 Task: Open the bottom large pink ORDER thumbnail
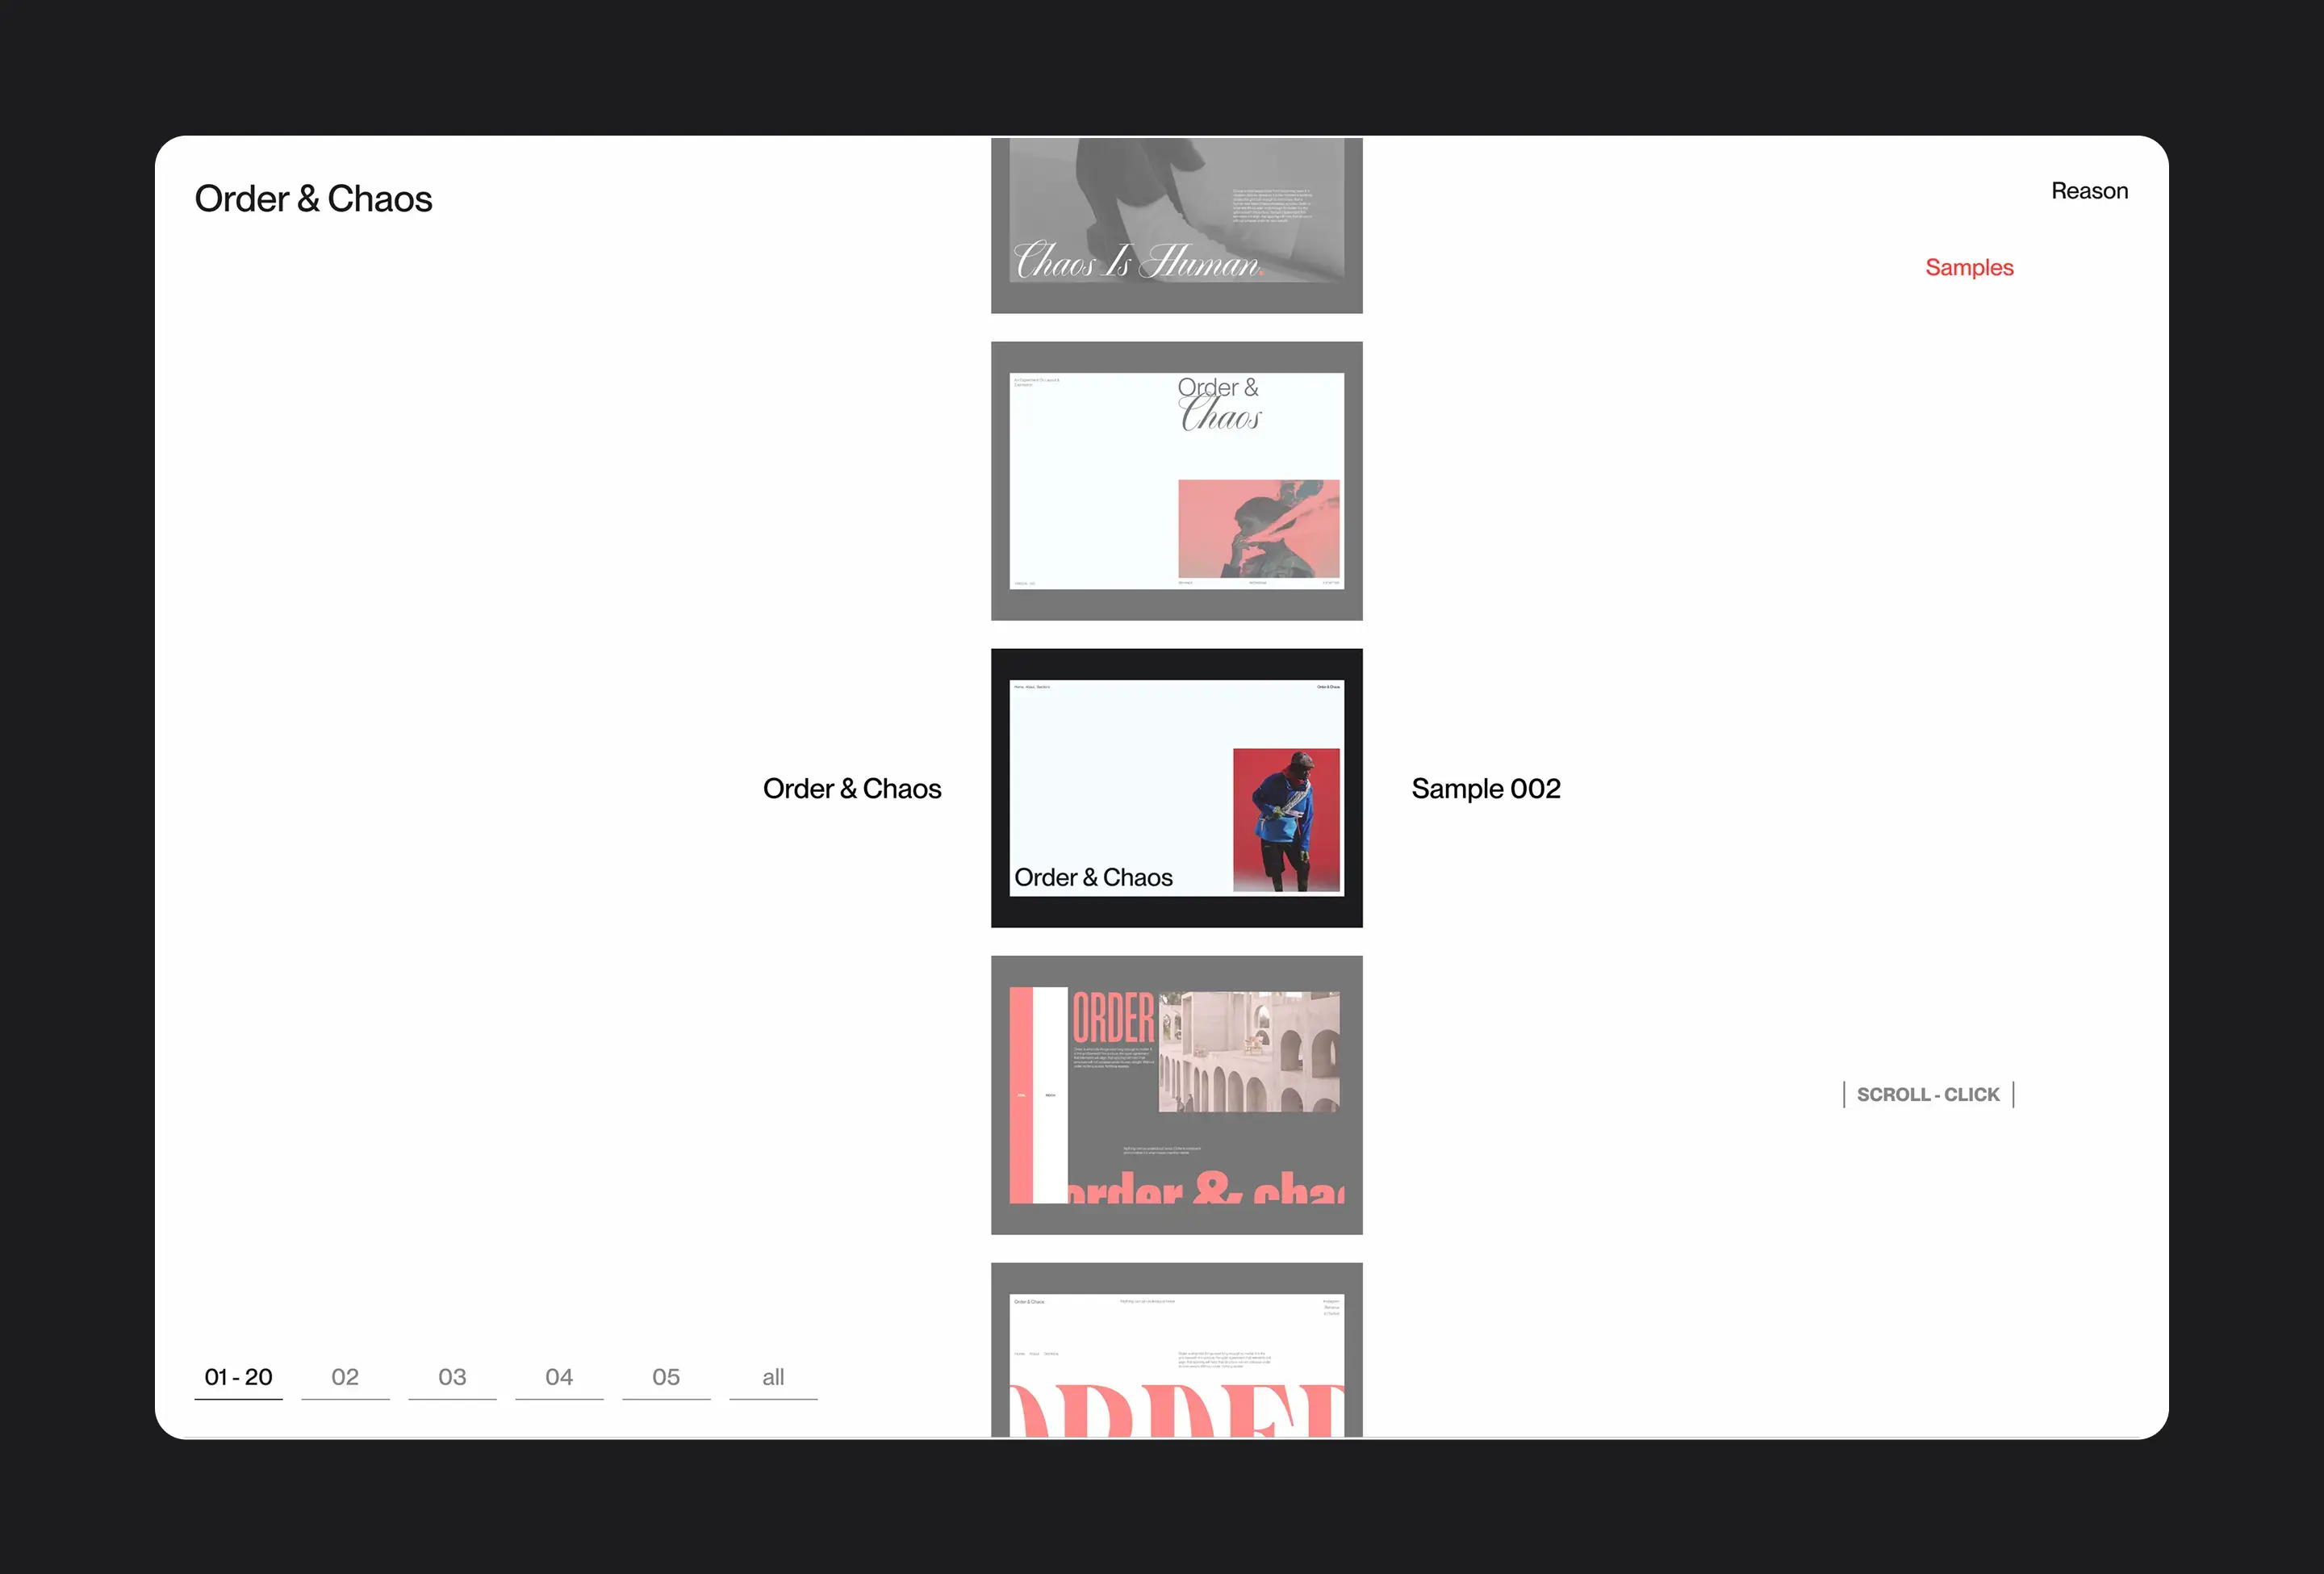click(x=1177, y=1350)
